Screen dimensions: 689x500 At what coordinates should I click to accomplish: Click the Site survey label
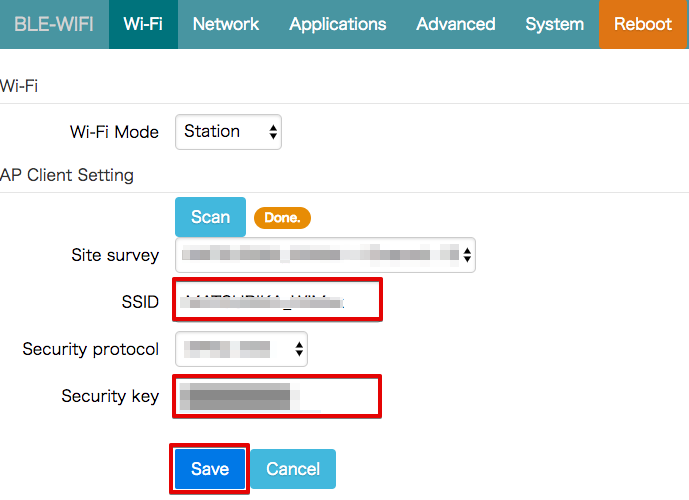coord(115,255)
